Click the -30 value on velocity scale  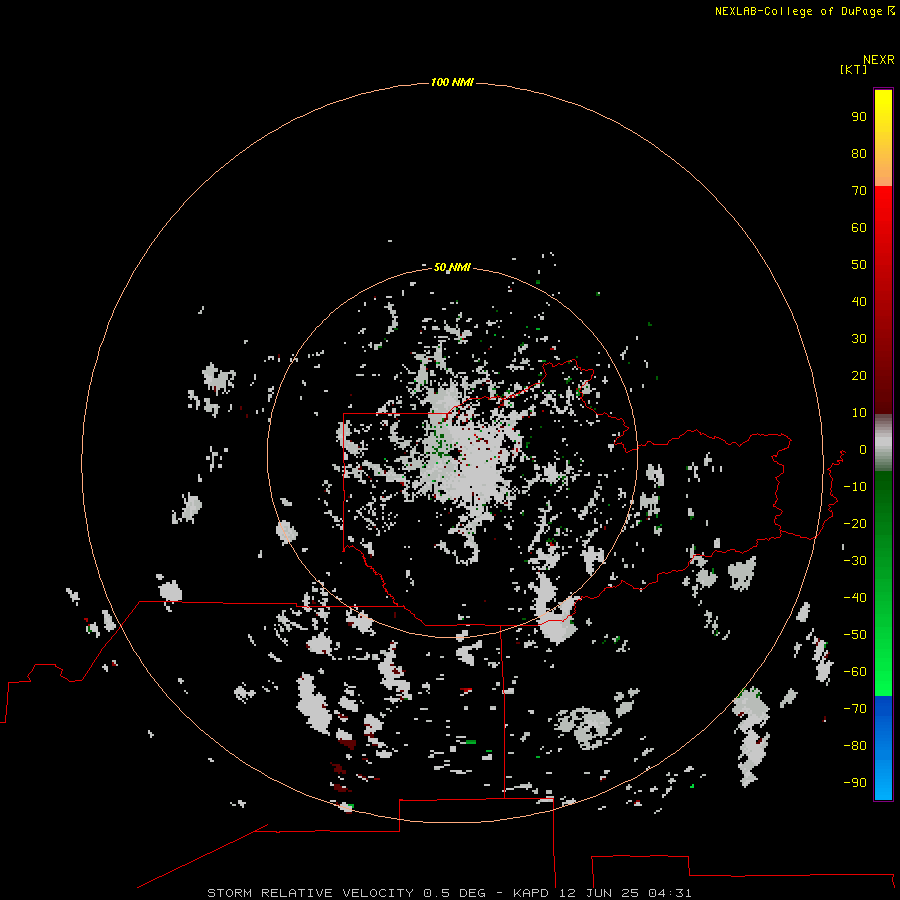point(855,561)
